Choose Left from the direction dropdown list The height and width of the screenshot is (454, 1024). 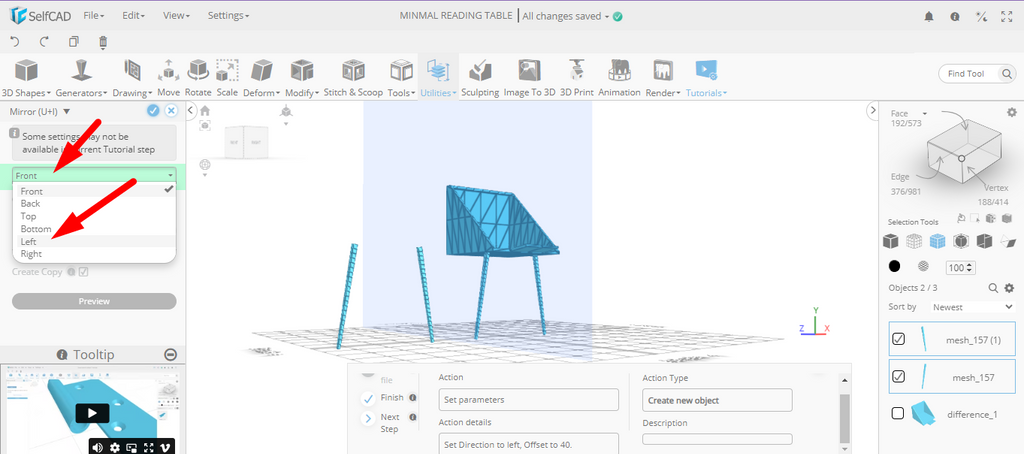pos(30,241)
